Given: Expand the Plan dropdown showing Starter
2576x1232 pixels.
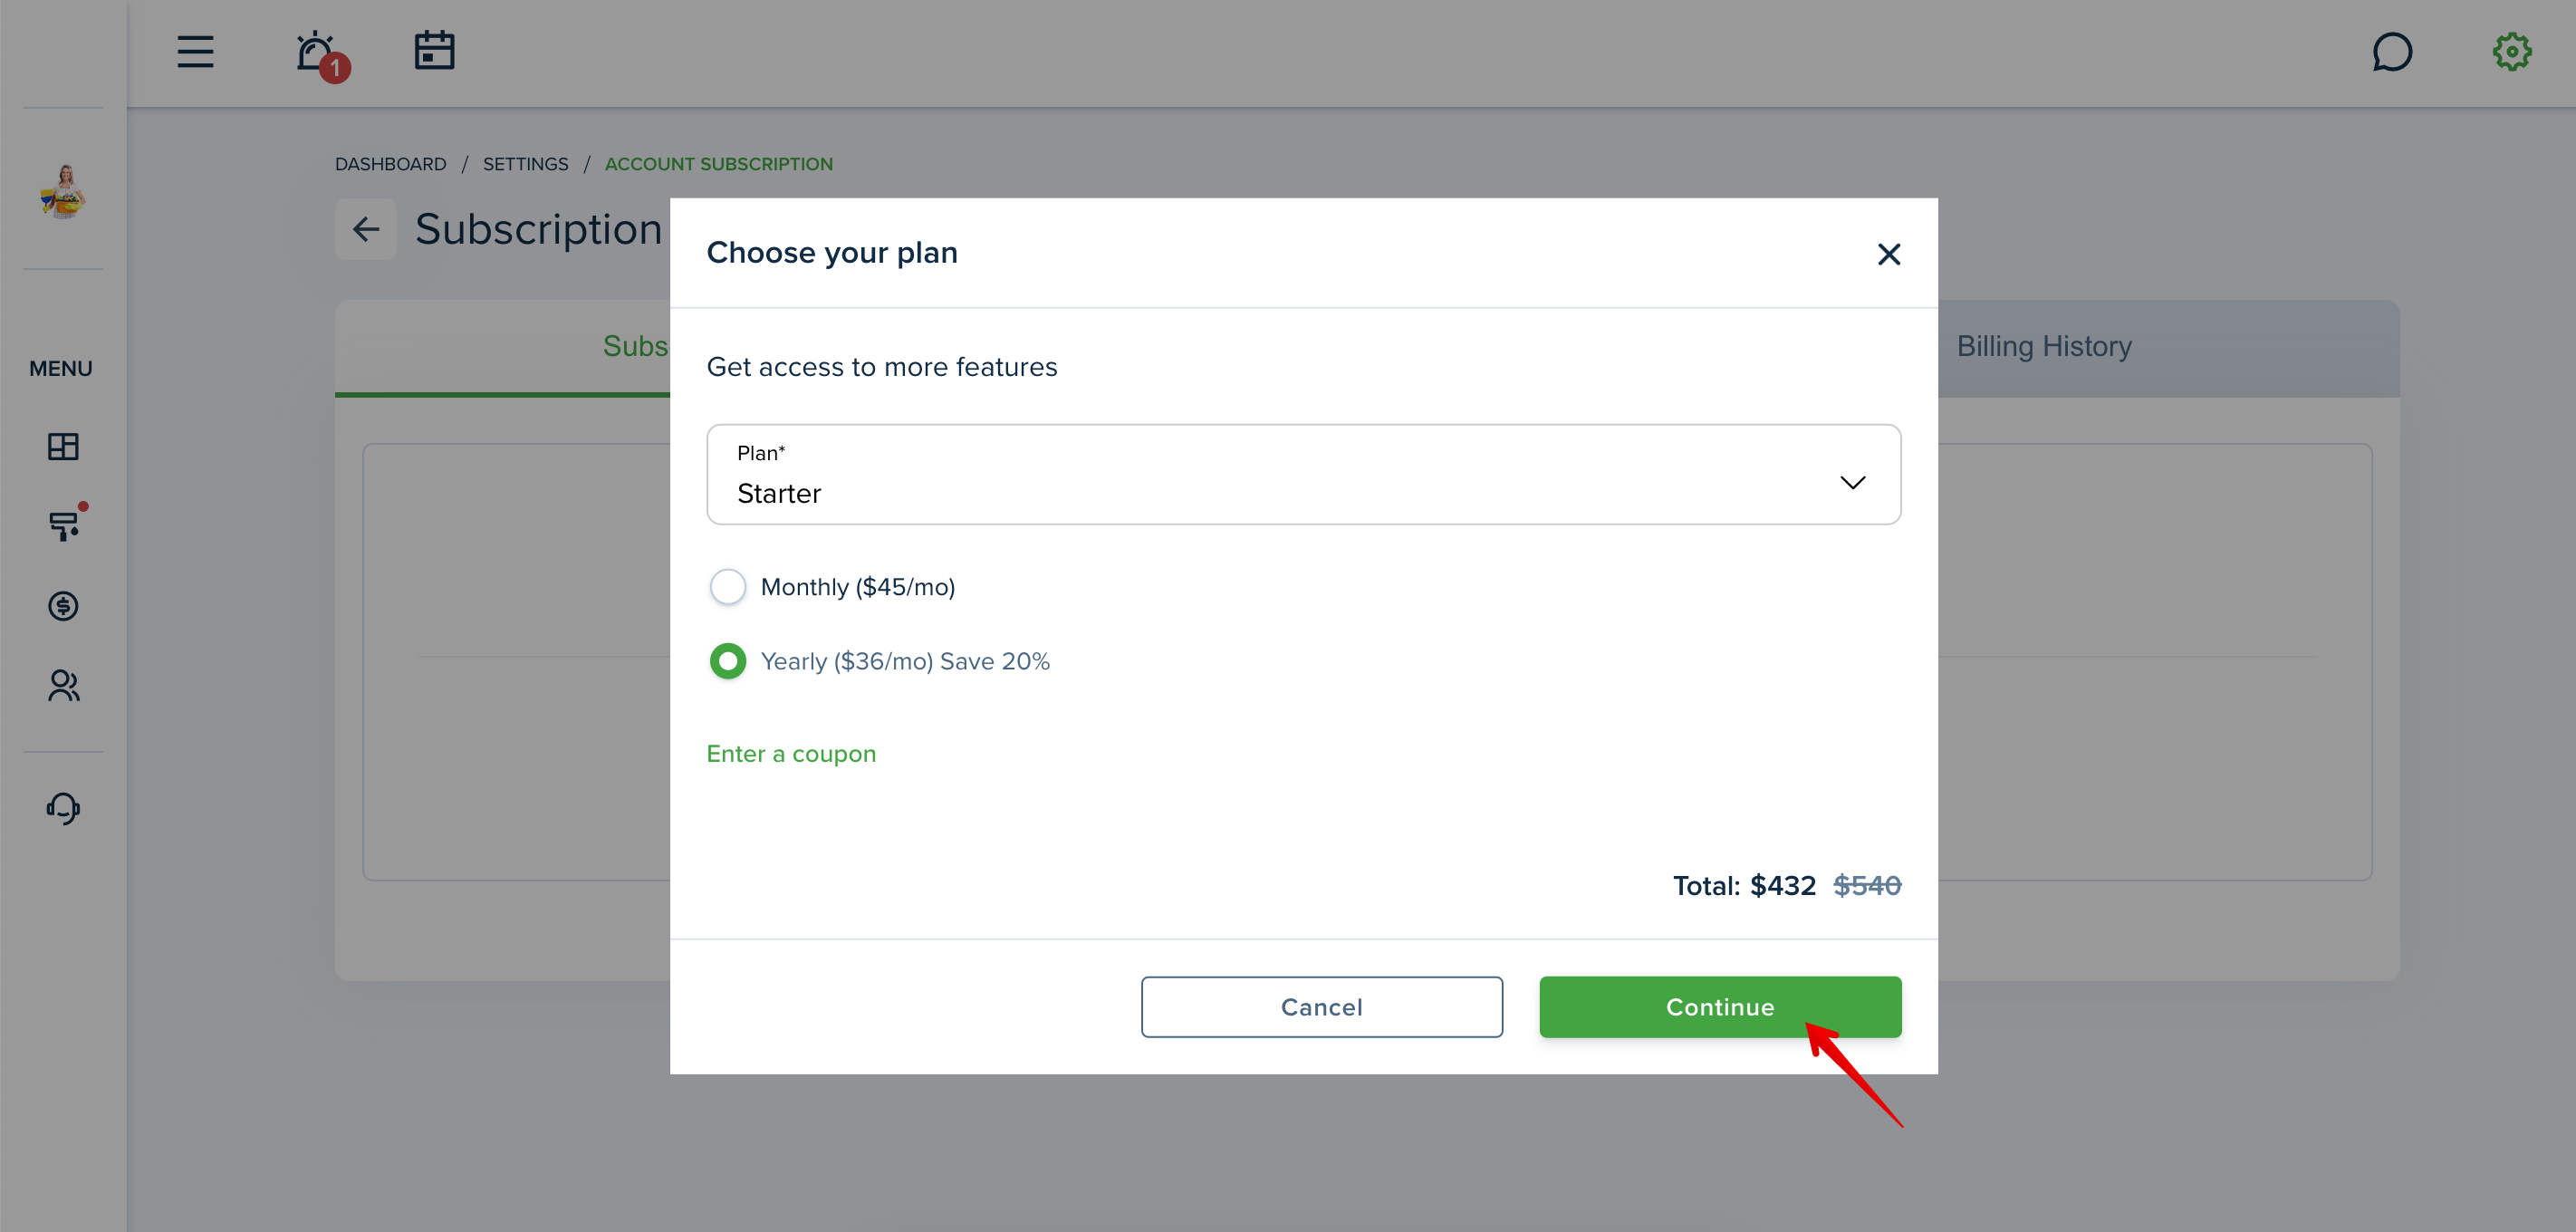Looking at the screenshot, I should click(x=1303, y=474).
